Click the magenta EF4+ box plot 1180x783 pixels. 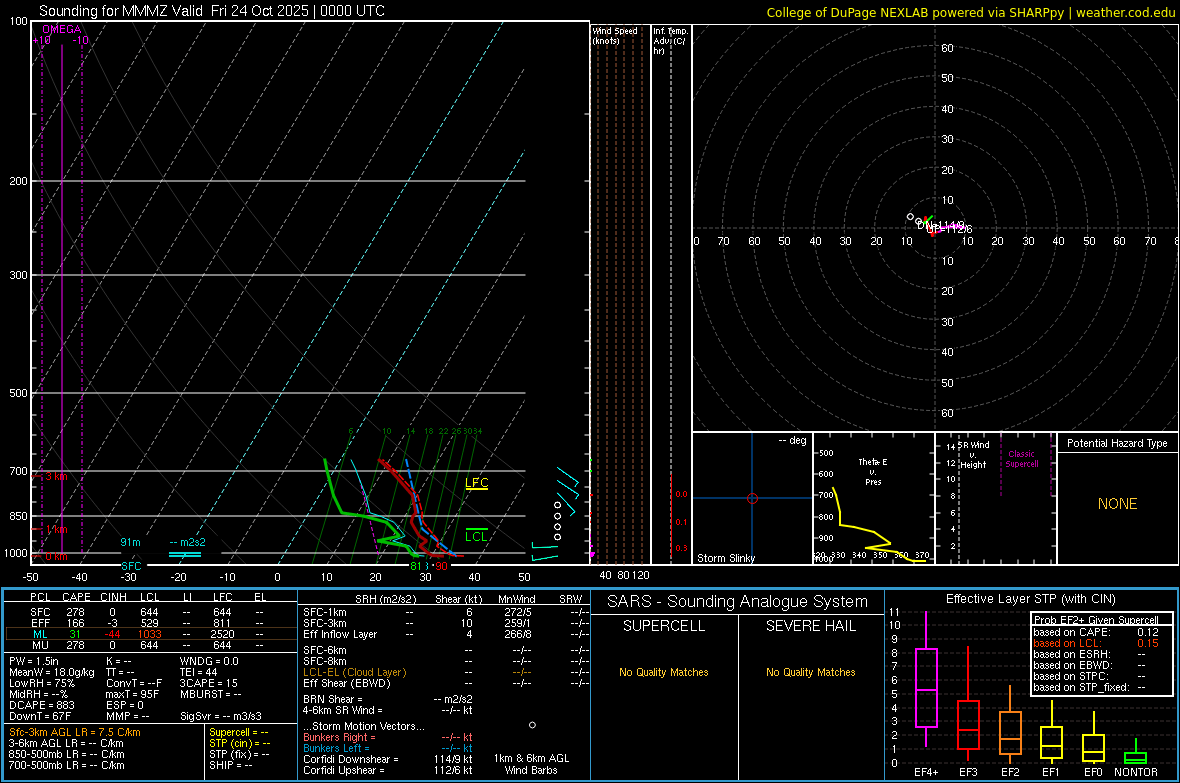(x=926, y=687)
